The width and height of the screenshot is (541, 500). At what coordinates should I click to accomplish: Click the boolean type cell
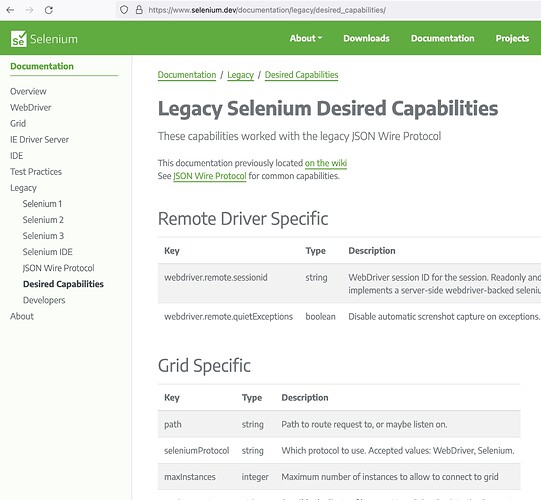click(320, 316)
